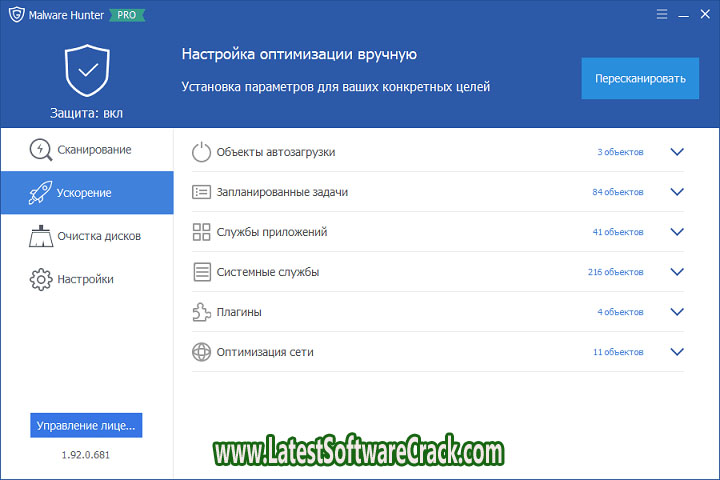Click the Объекты автозагрузки label
This screenshot has width=720, height=480.
276,152
